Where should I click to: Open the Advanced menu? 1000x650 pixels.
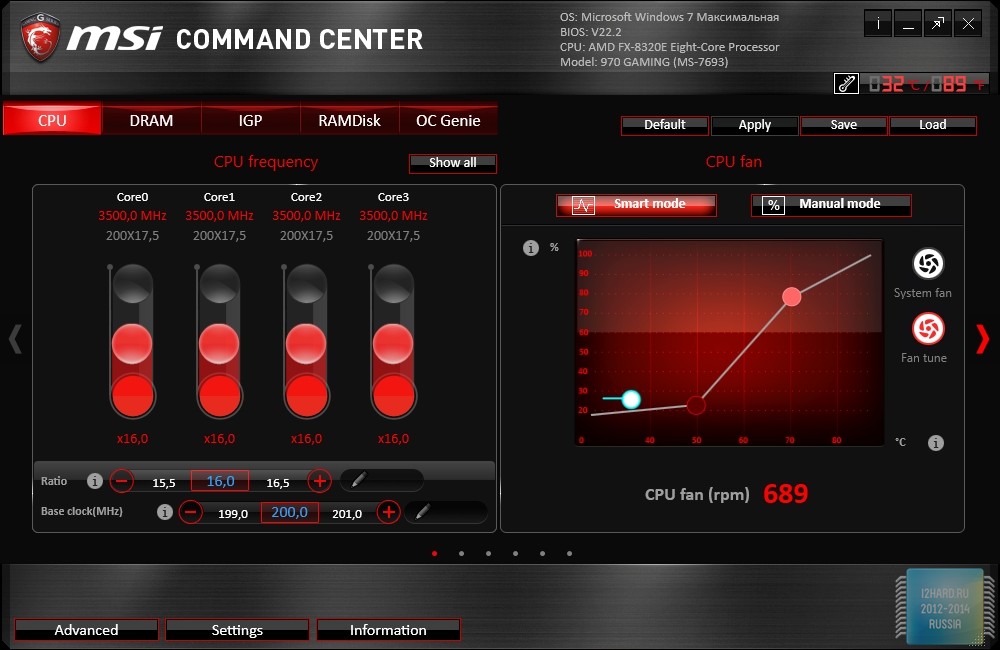pos(86,630)
